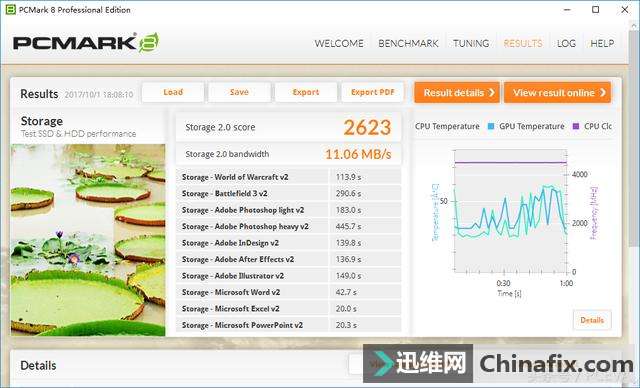Open the TUNING tab
The width and height of the screenshot is (640, 388).
pyautogui.click(x=471, y=43)
